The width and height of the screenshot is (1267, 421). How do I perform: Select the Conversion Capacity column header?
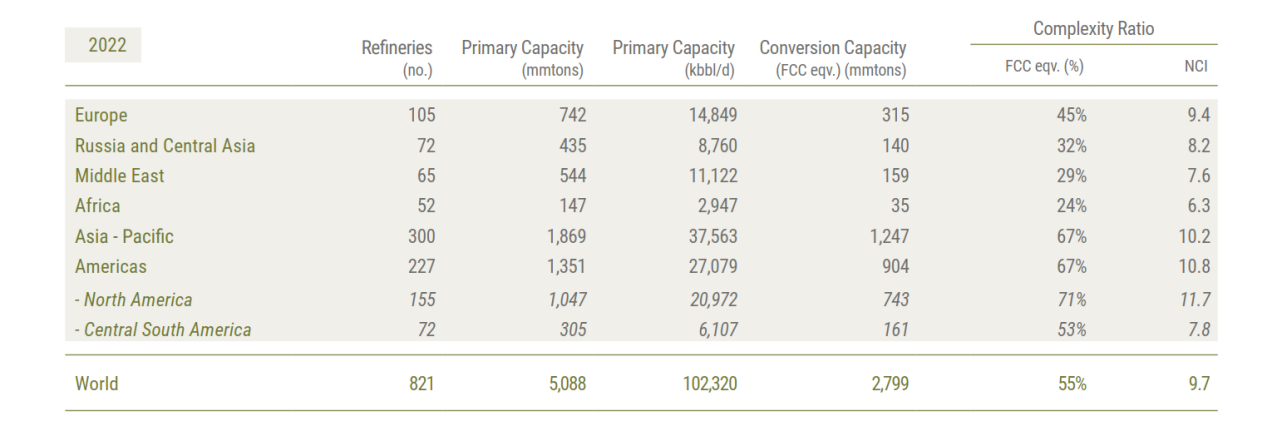tap(832, 58)
